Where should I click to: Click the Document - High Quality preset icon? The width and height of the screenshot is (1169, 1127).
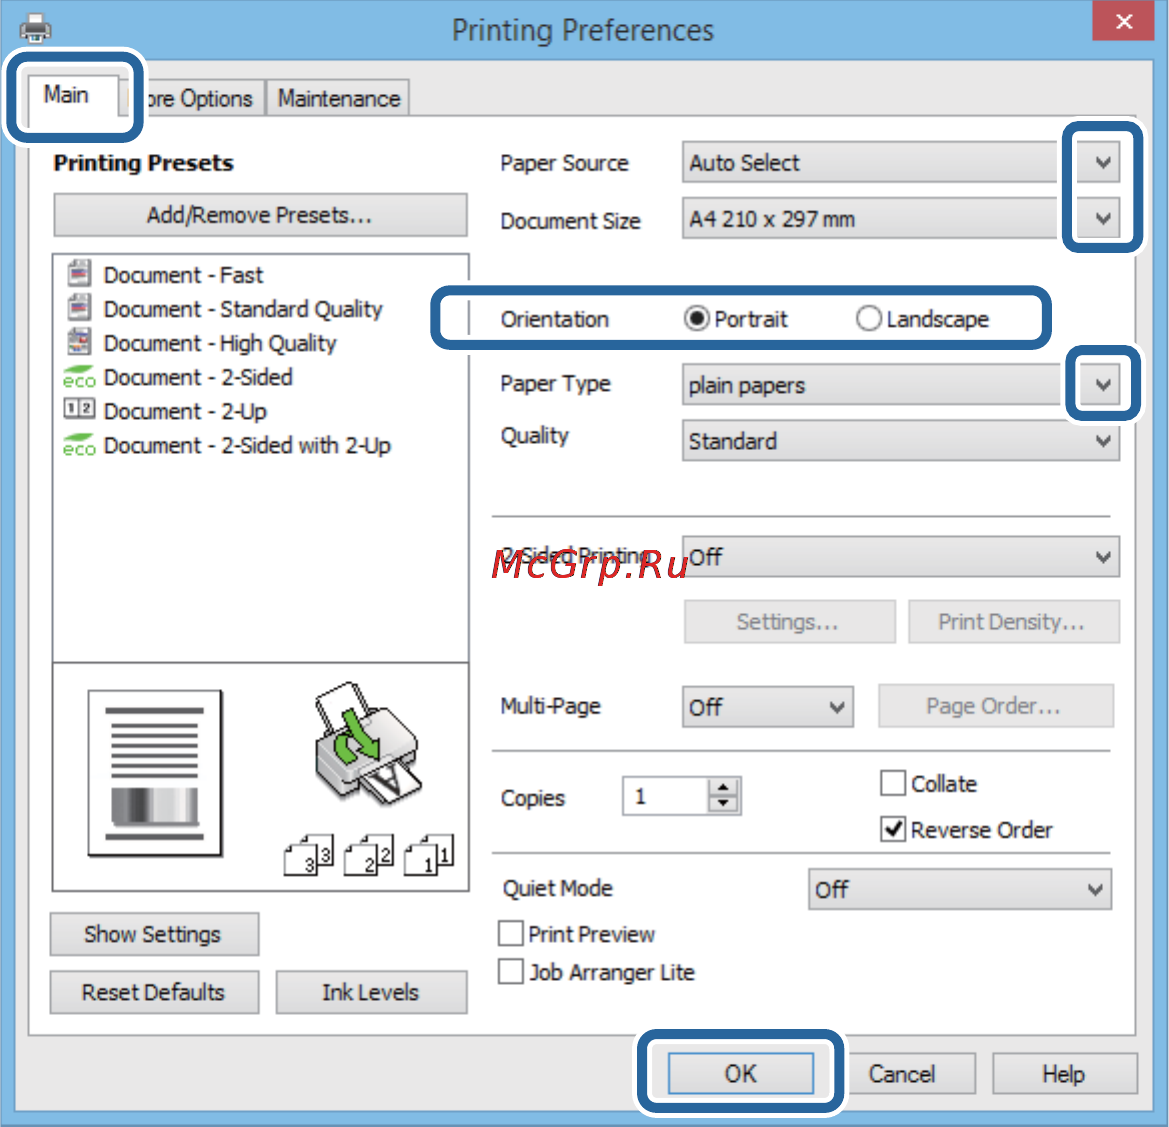point(79,341)
